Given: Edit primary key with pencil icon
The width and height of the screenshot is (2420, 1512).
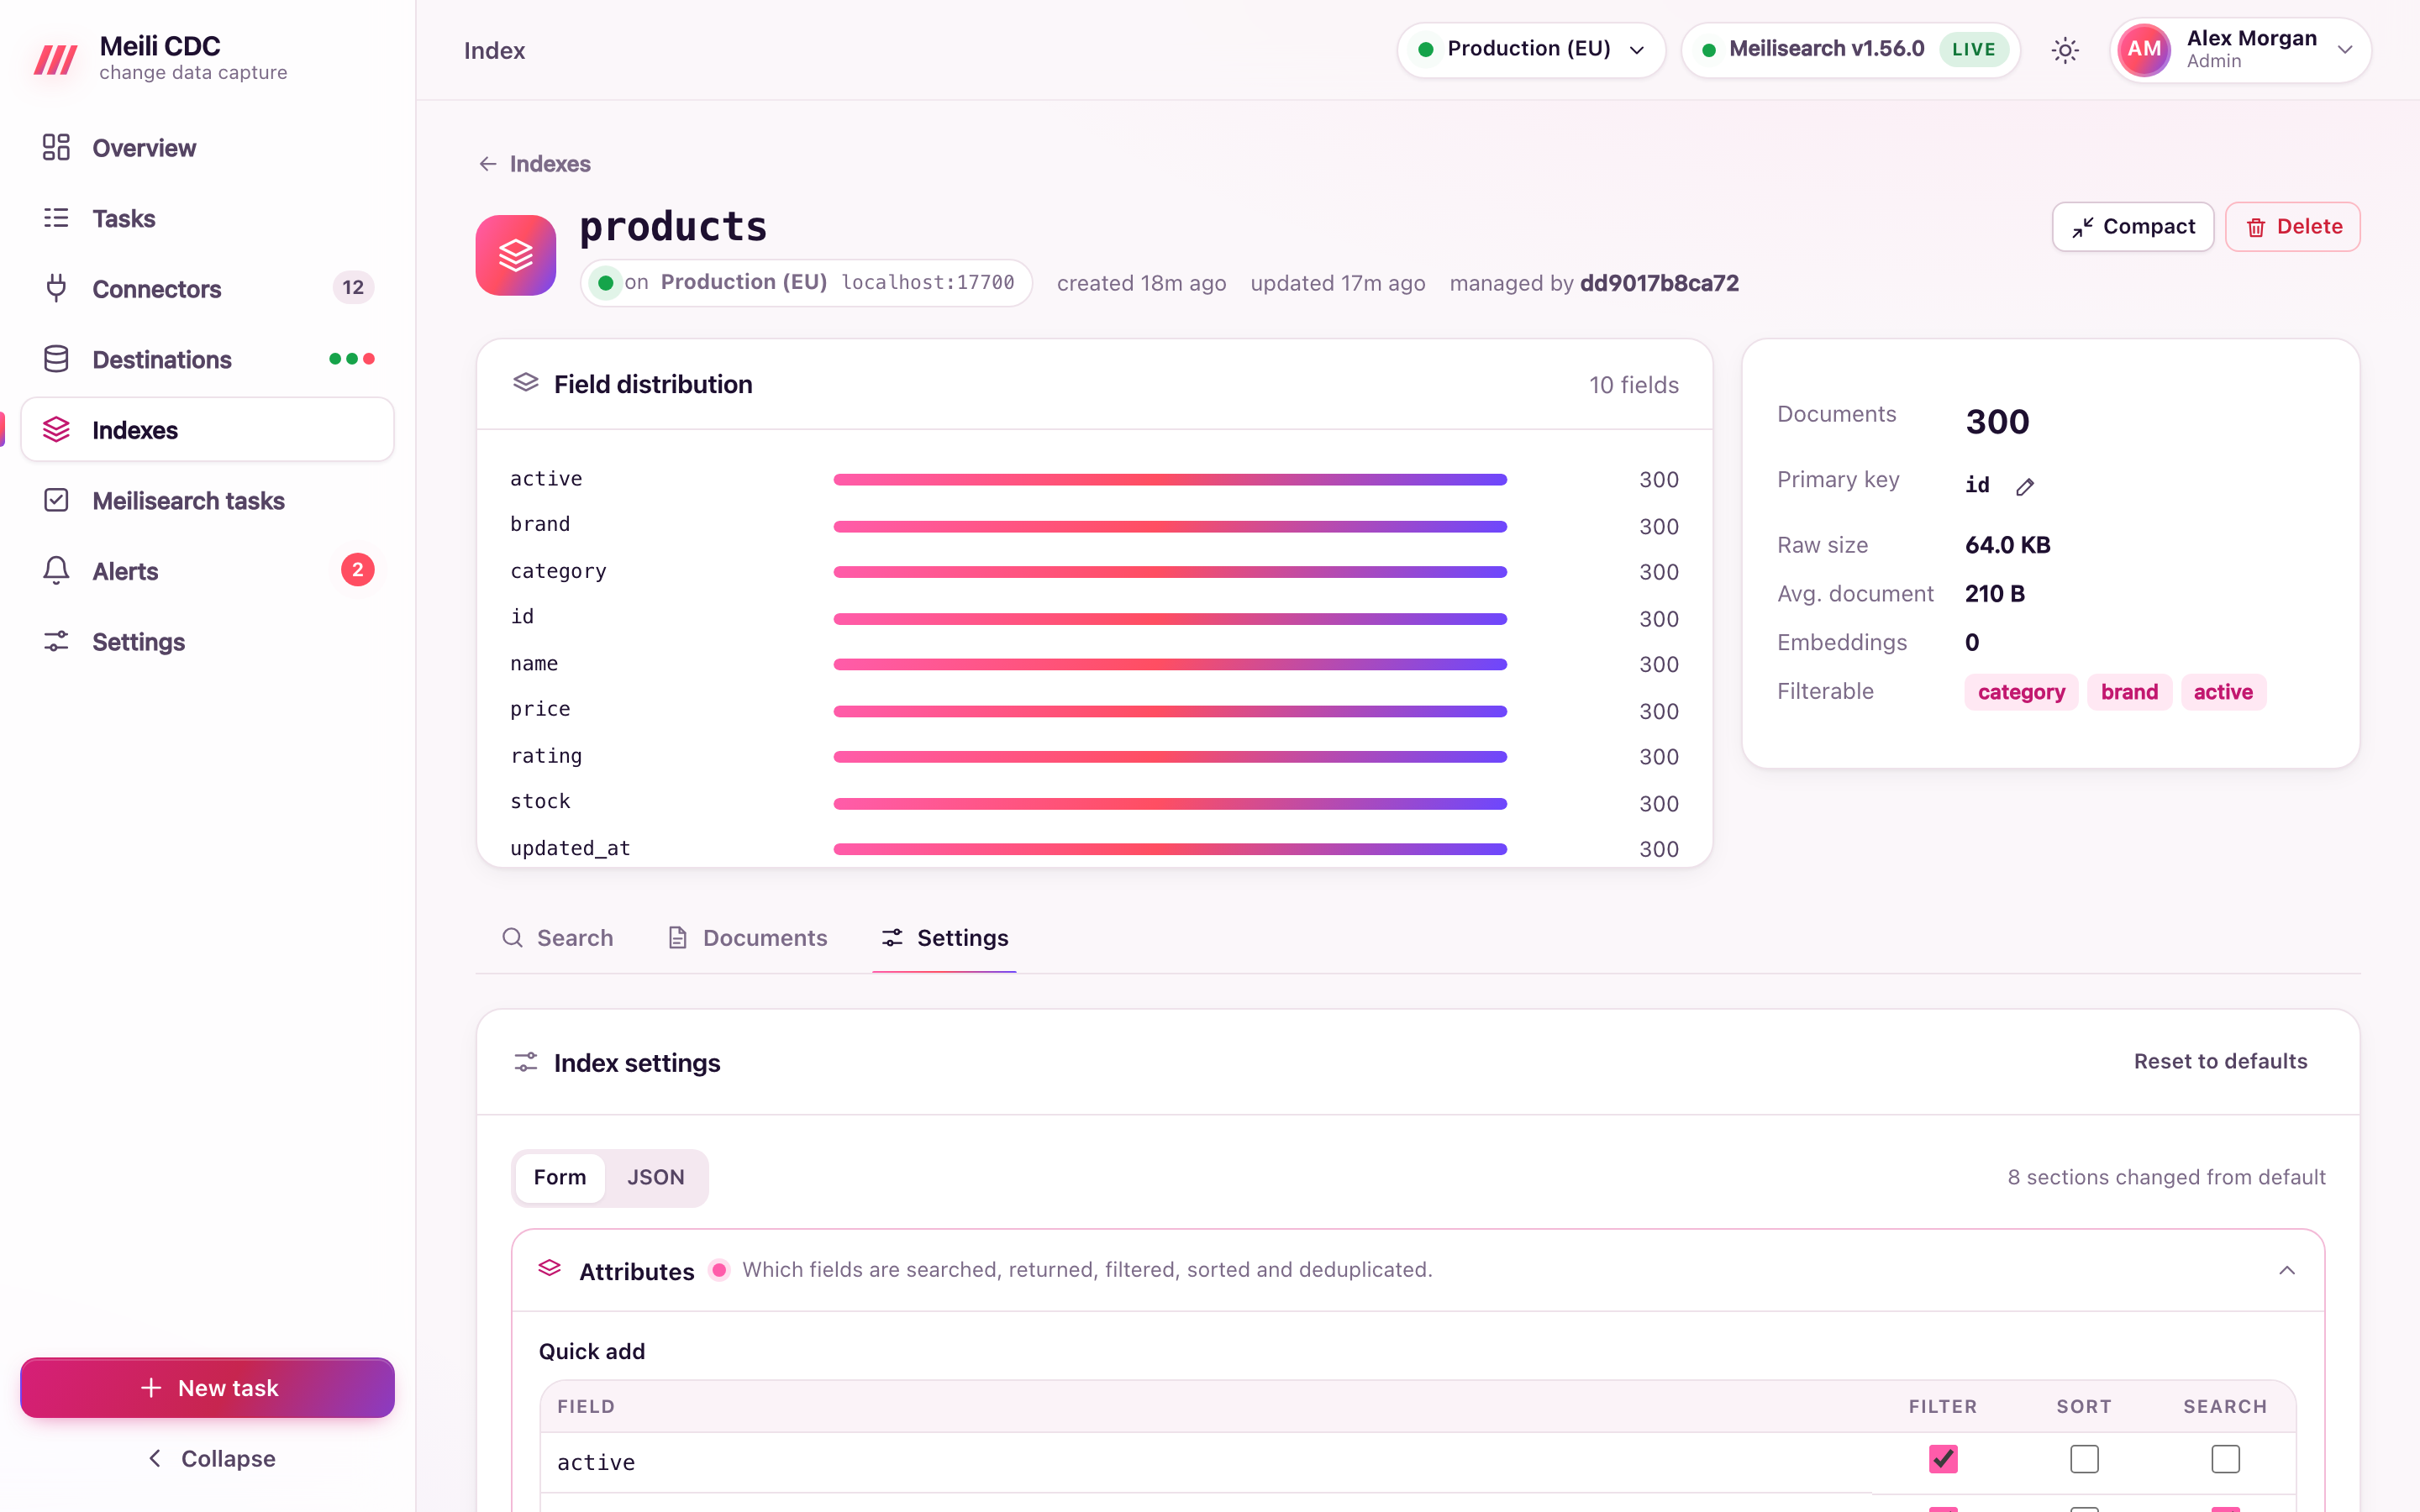Looking at the screenshot, I should (2025, 487).
